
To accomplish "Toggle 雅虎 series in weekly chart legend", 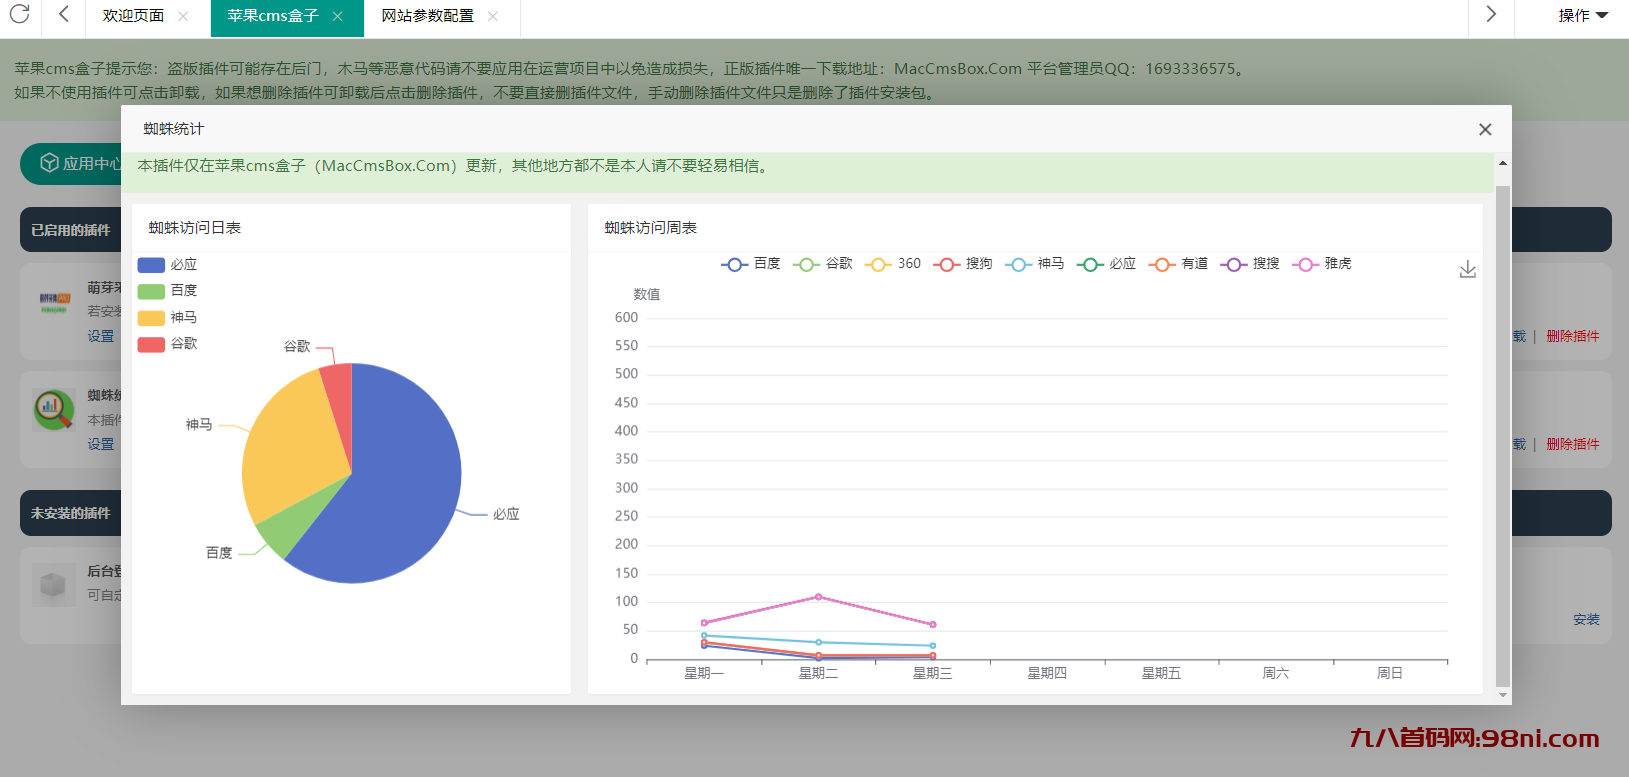I will 1322,264.
